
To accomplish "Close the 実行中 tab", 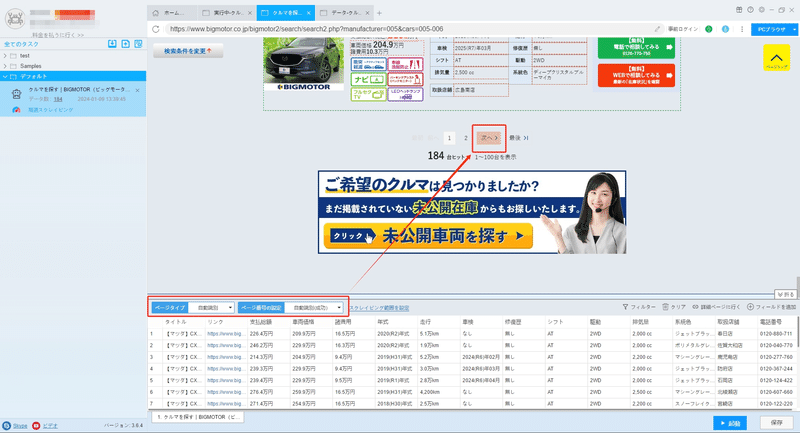I will pos(249,13).
